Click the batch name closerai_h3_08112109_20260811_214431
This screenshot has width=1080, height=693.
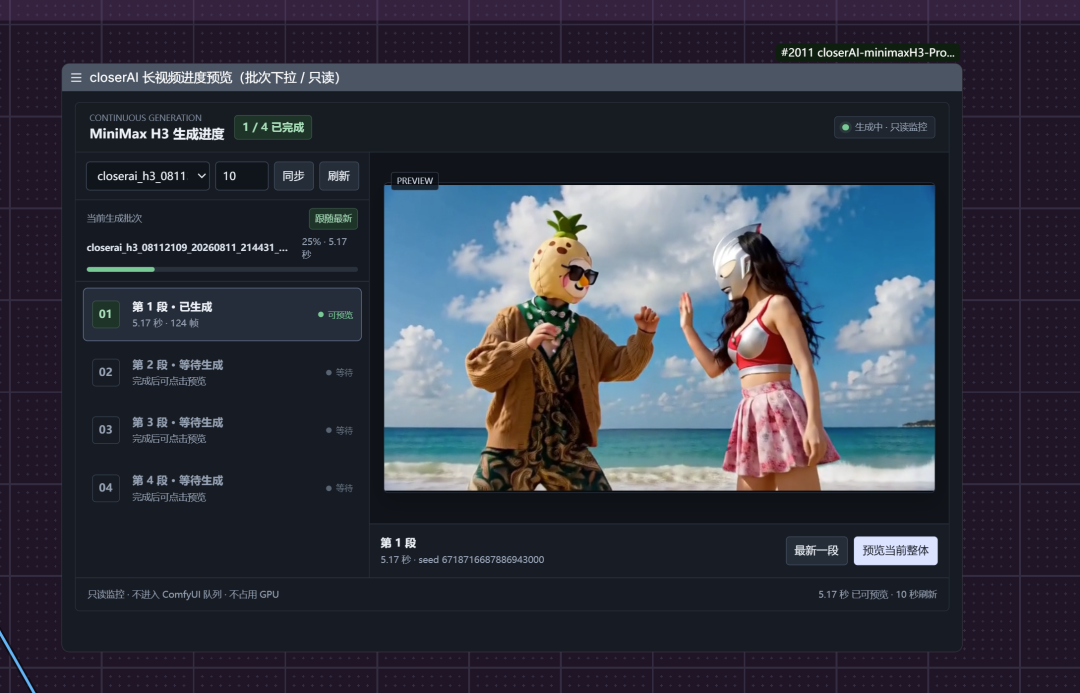tap(187, 247)
